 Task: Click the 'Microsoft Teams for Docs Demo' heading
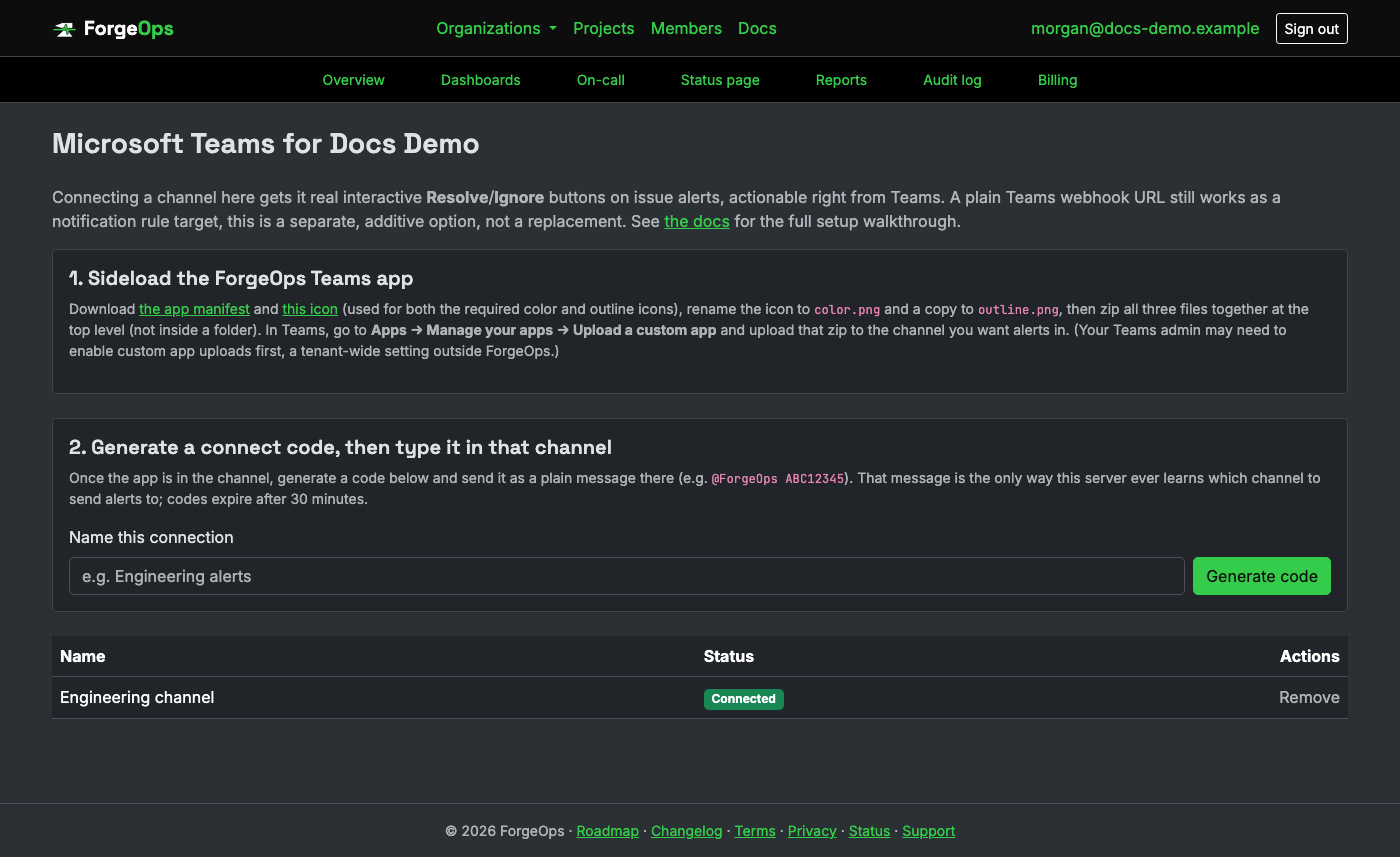coord(266,144)
